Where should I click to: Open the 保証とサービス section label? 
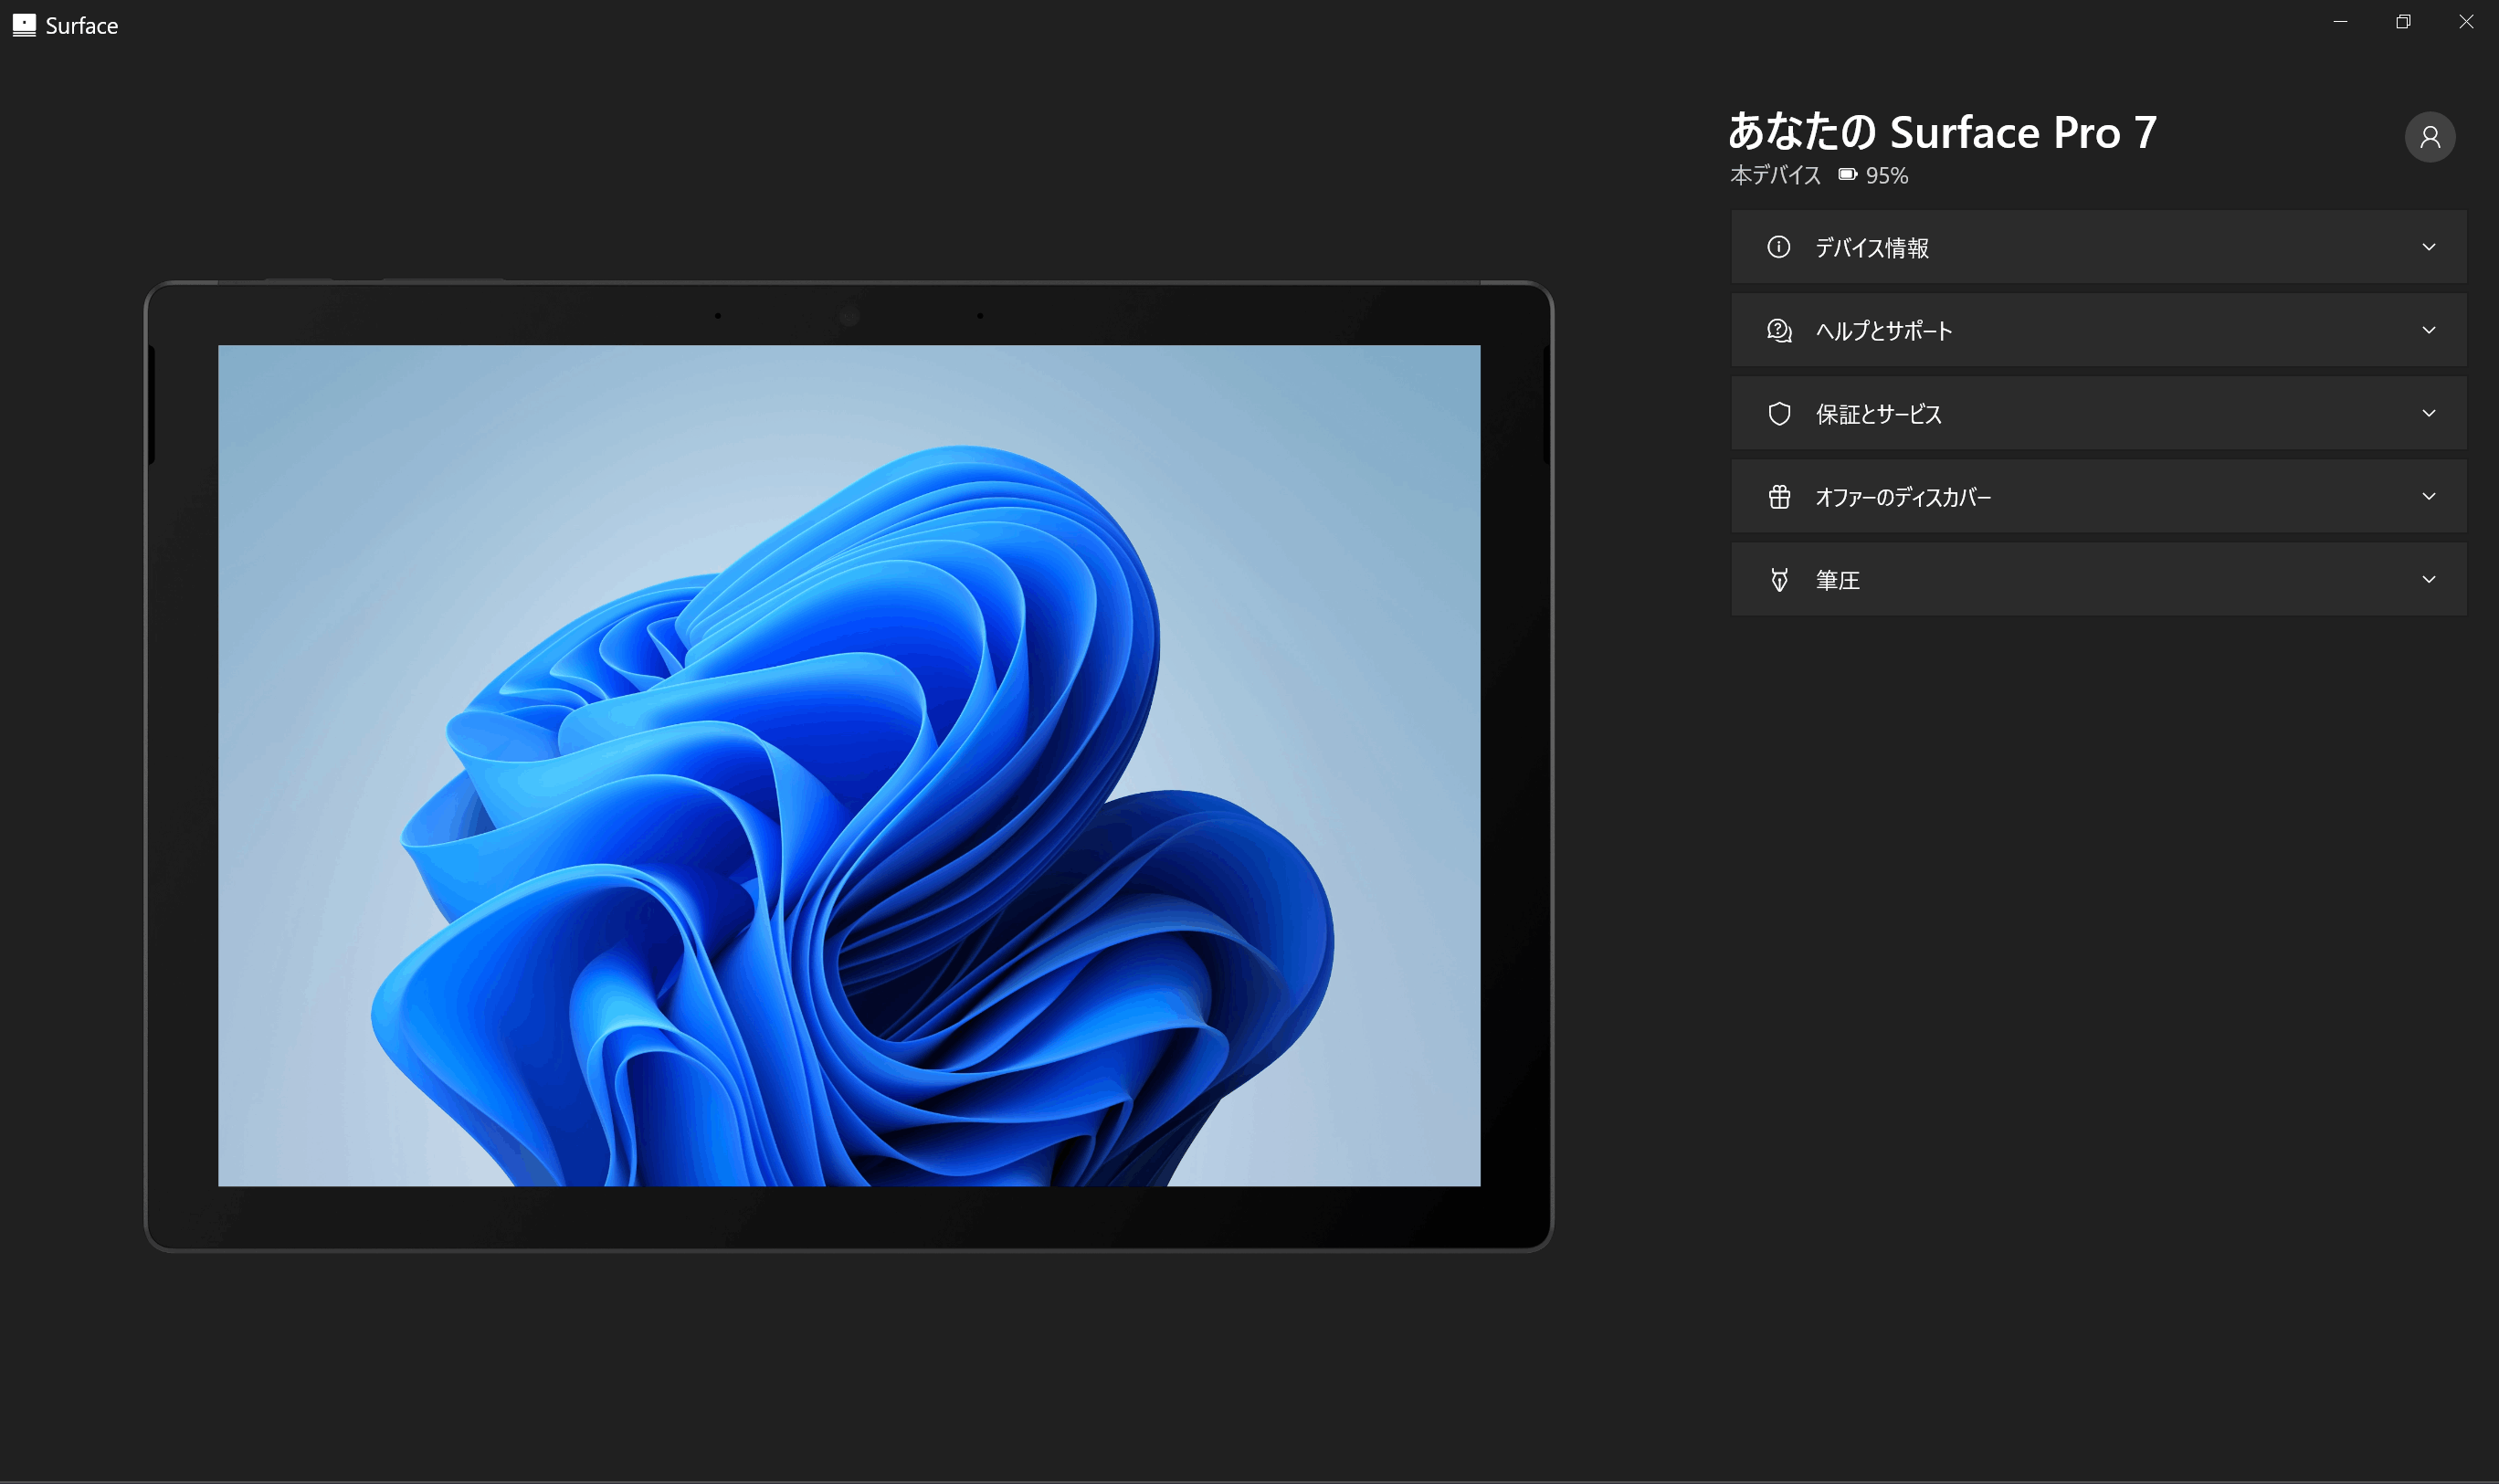coord(1878,414)
